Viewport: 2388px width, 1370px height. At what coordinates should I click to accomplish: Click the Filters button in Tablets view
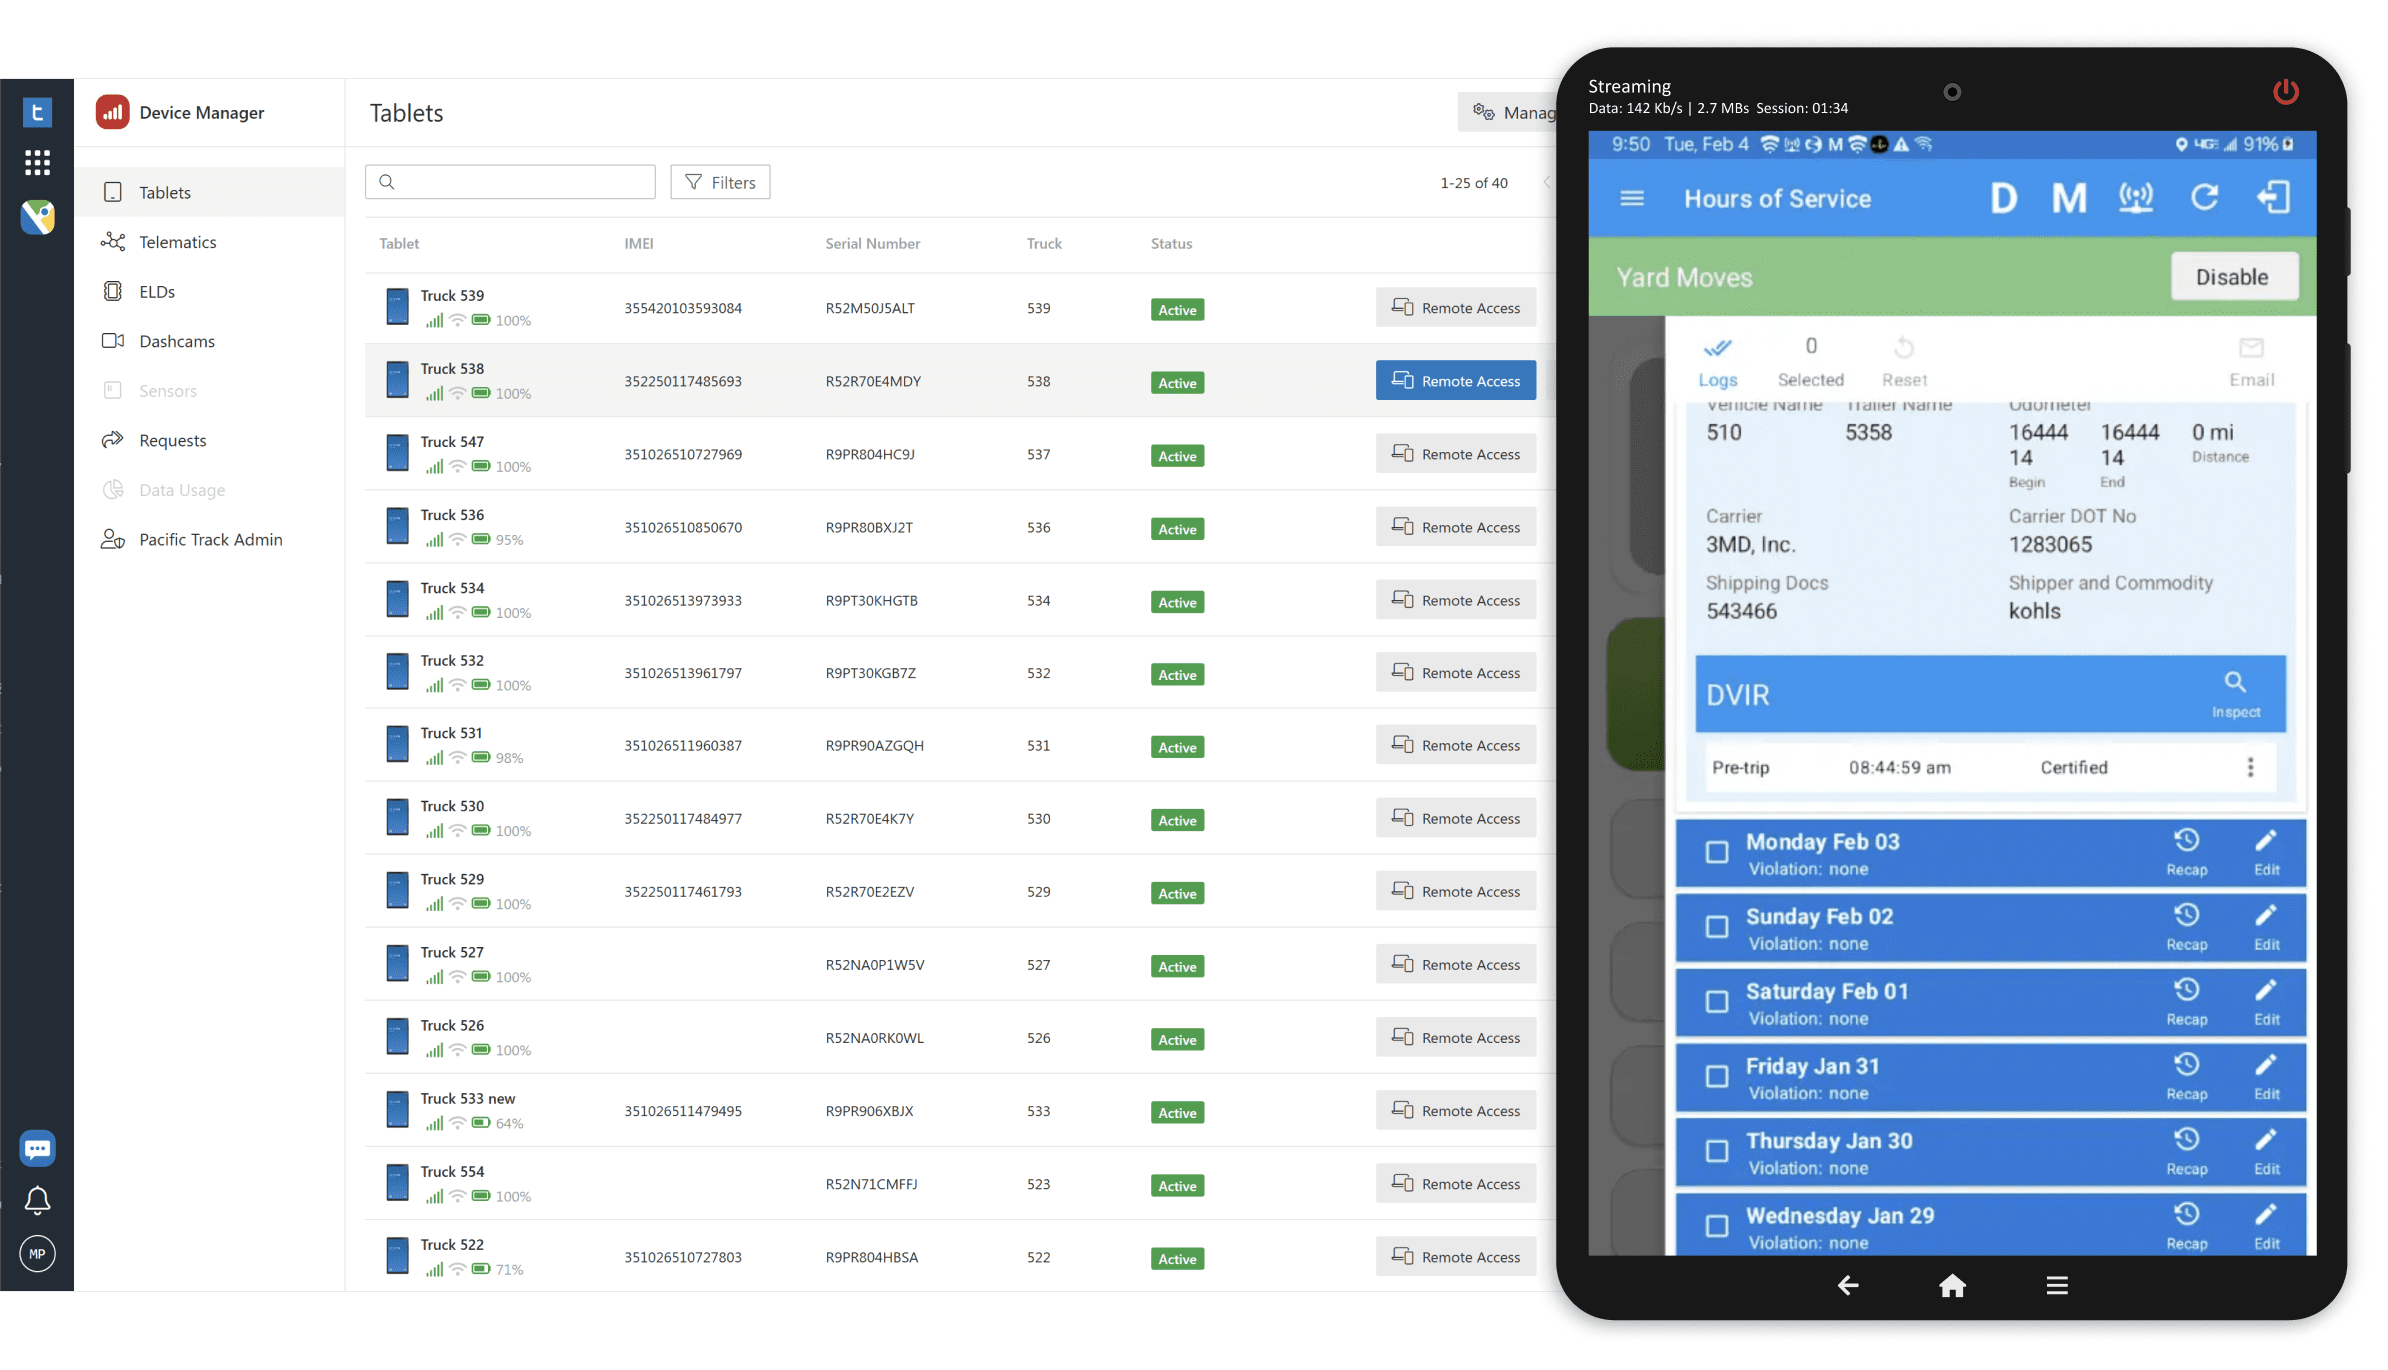[720, 182]
